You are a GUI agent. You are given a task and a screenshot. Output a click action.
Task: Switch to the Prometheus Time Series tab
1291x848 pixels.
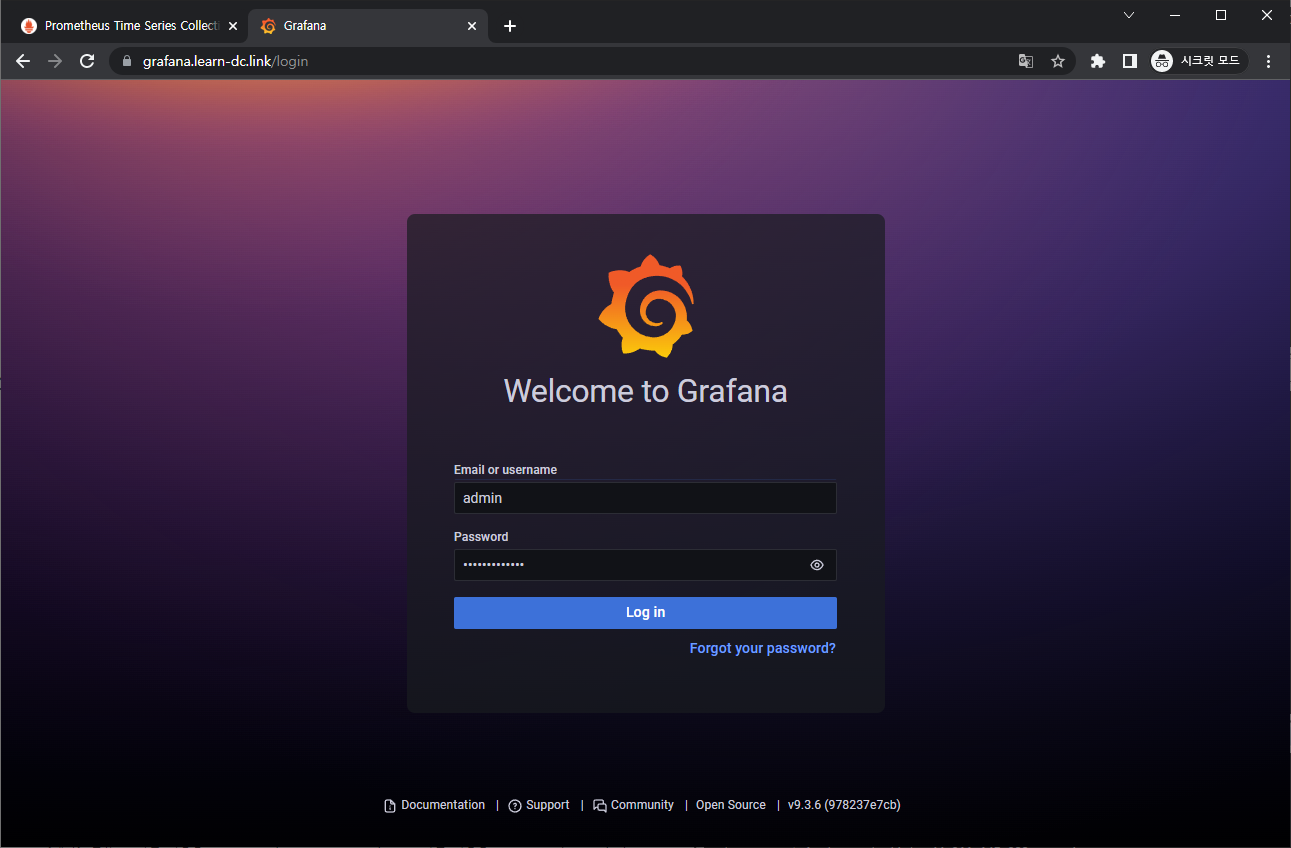click(x=120, y=26)
